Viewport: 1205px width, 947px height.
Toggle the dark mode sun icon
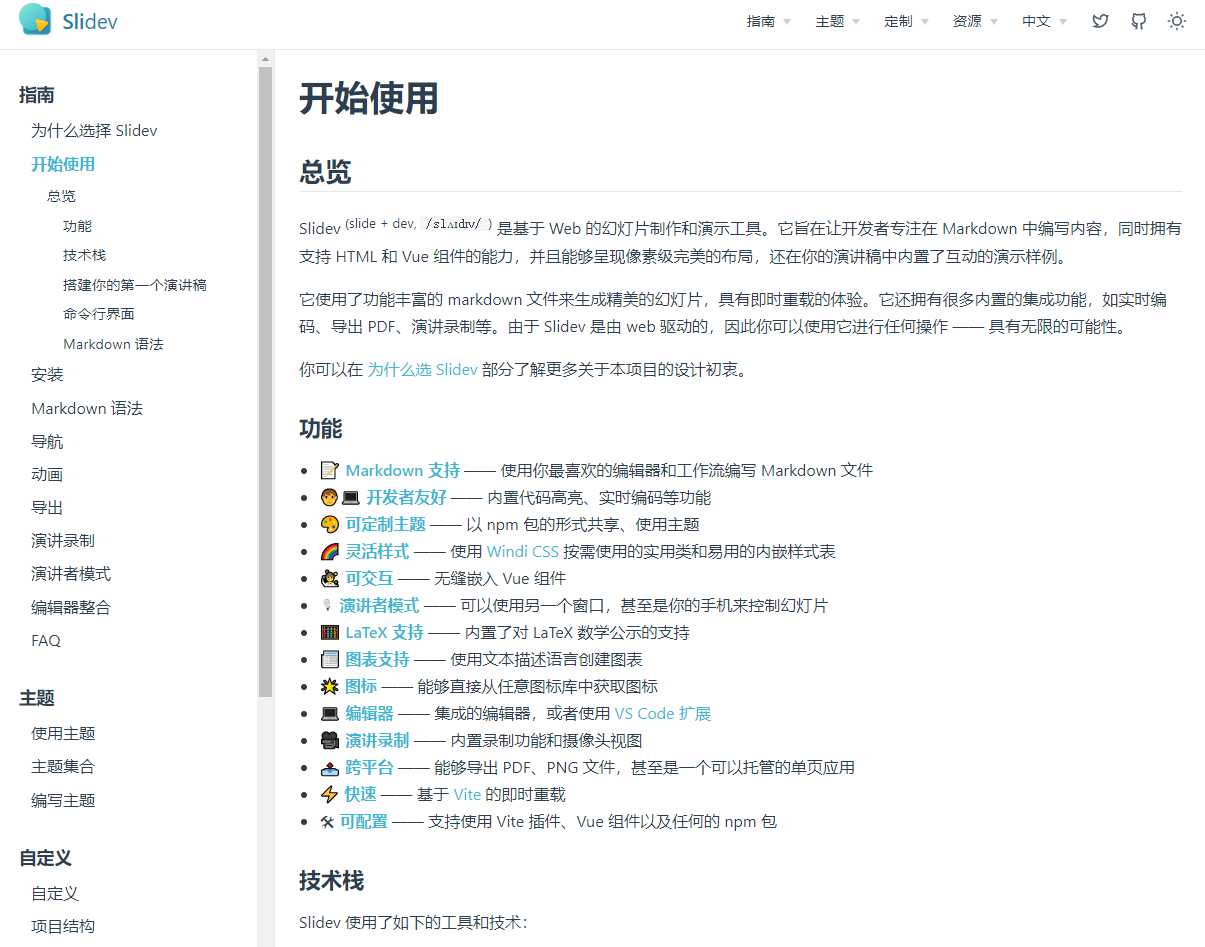1177,21
